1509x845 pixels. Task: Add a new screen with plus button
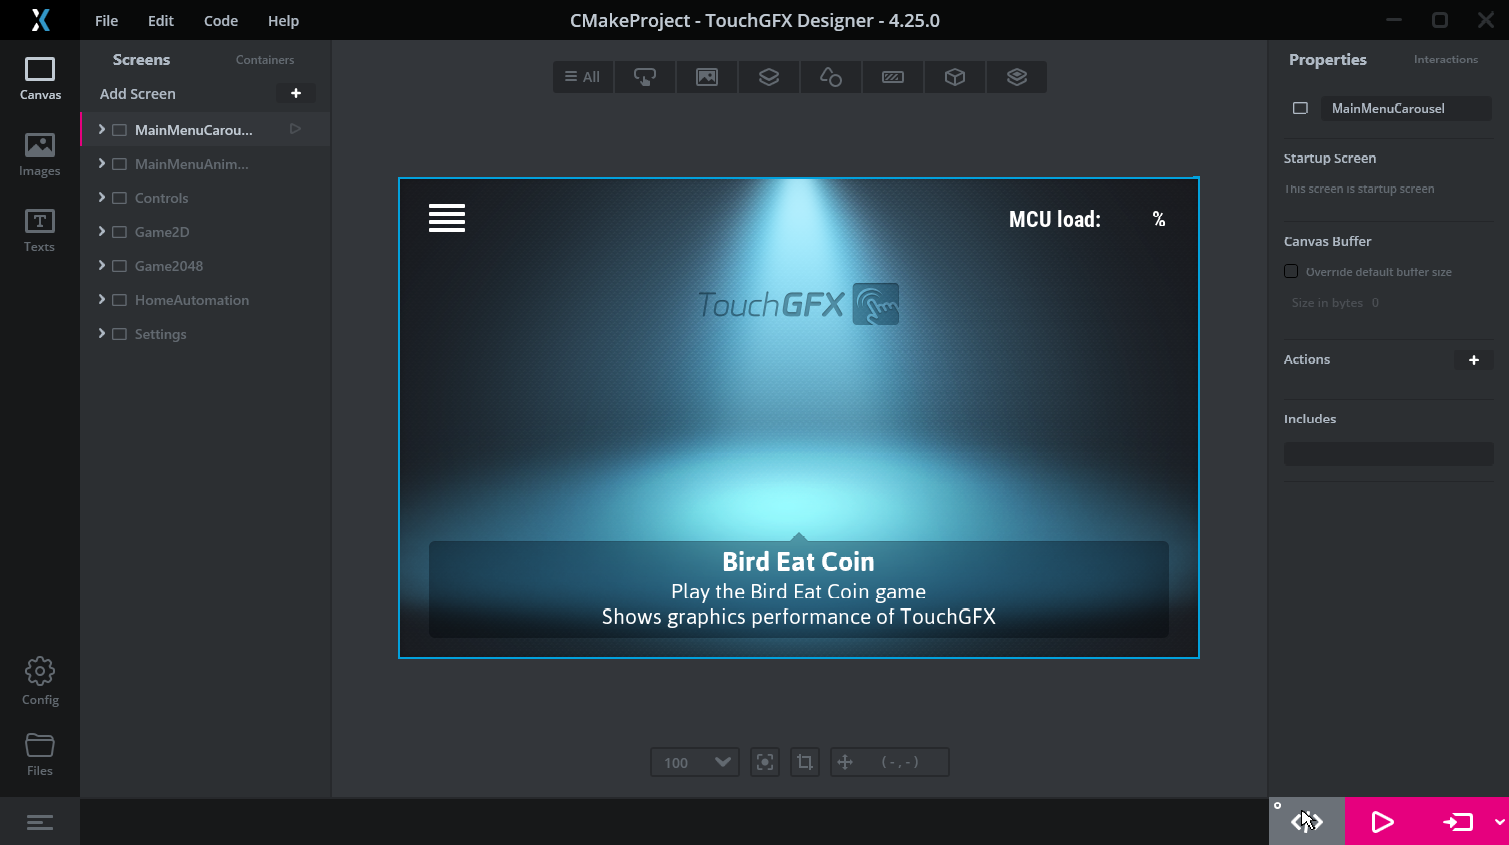pyautogui.click(x=295, y=93)
